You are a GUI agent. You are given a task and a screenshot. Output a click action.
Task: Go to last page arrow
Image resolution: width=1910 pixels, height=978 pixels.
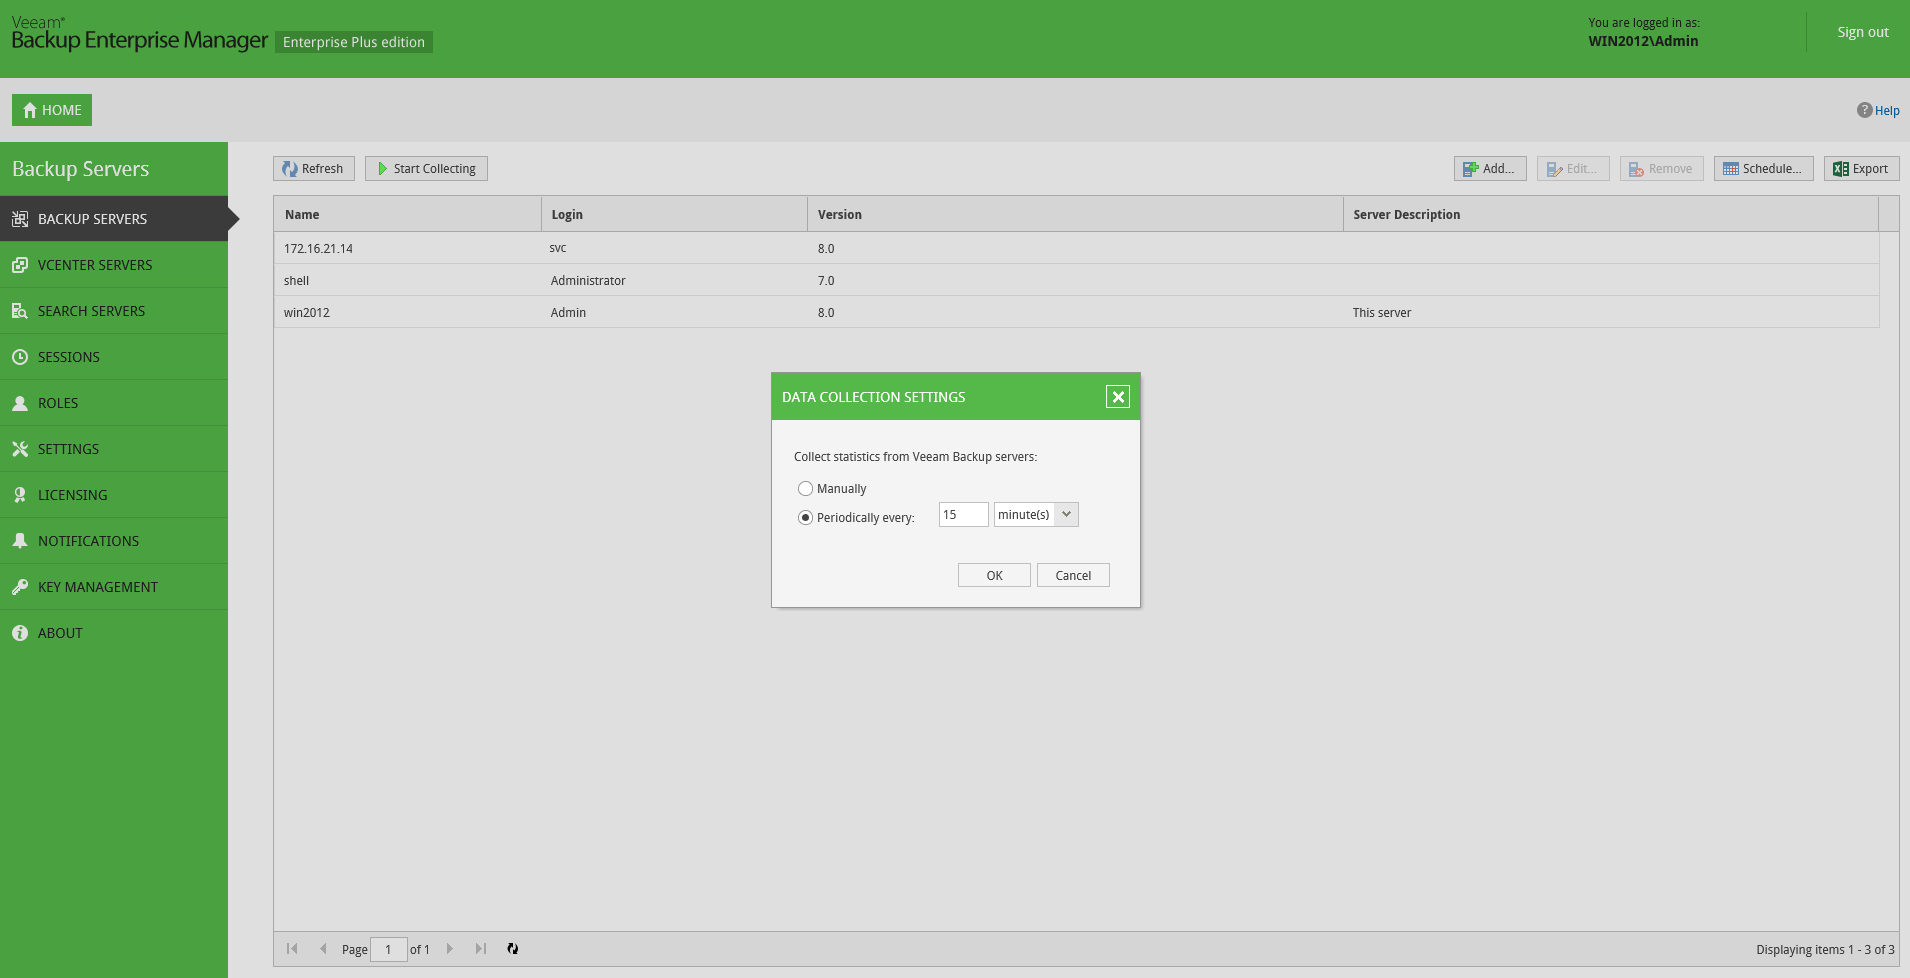(481, 949)
